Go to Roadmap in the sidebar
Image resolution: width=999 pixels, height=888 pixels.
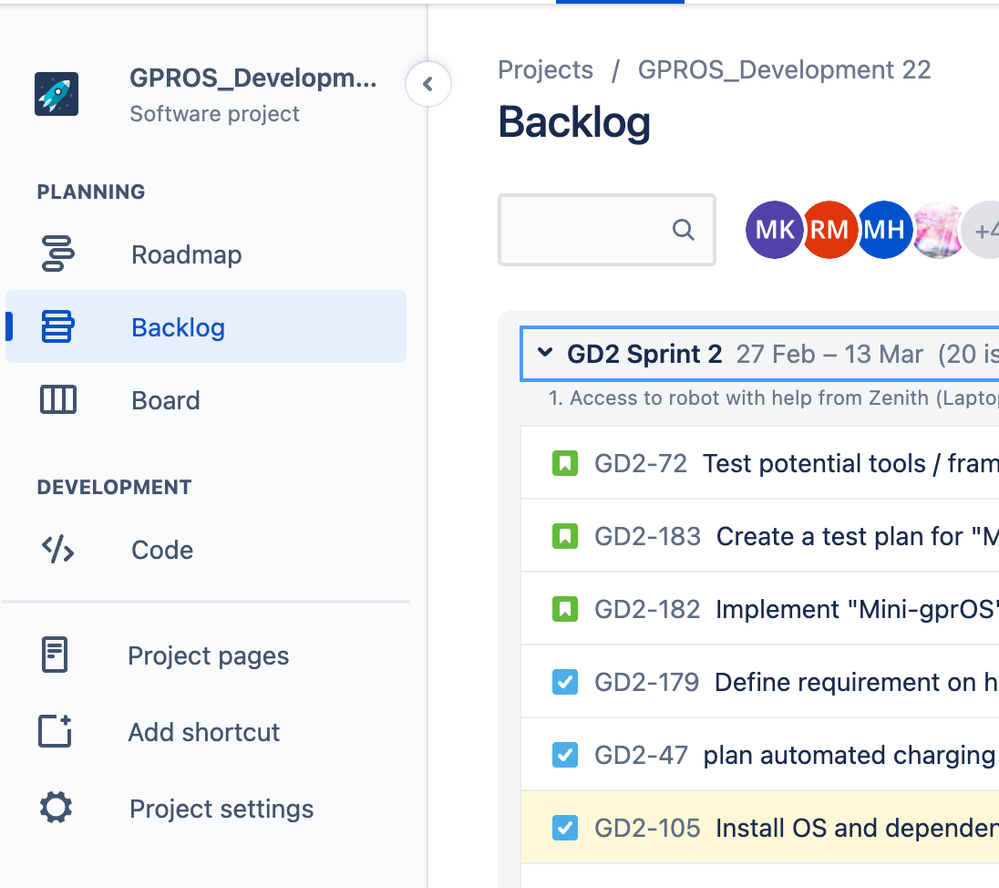point(187,255)
